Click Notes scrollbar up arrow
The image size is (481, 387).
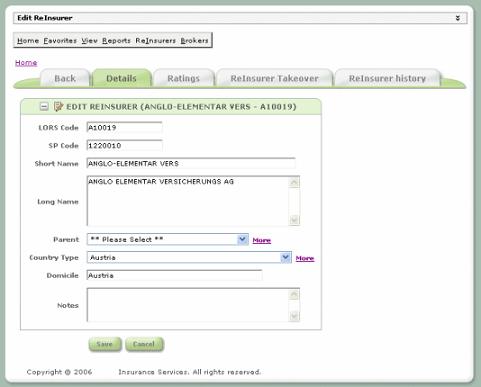click(294, 295)
